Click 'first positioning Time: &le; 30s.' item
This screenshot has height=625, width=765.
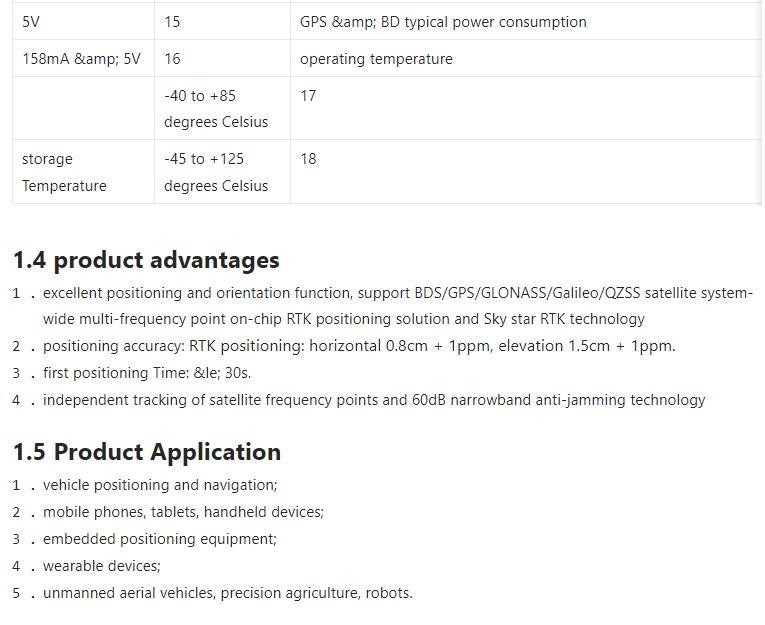tap(147, 373)
